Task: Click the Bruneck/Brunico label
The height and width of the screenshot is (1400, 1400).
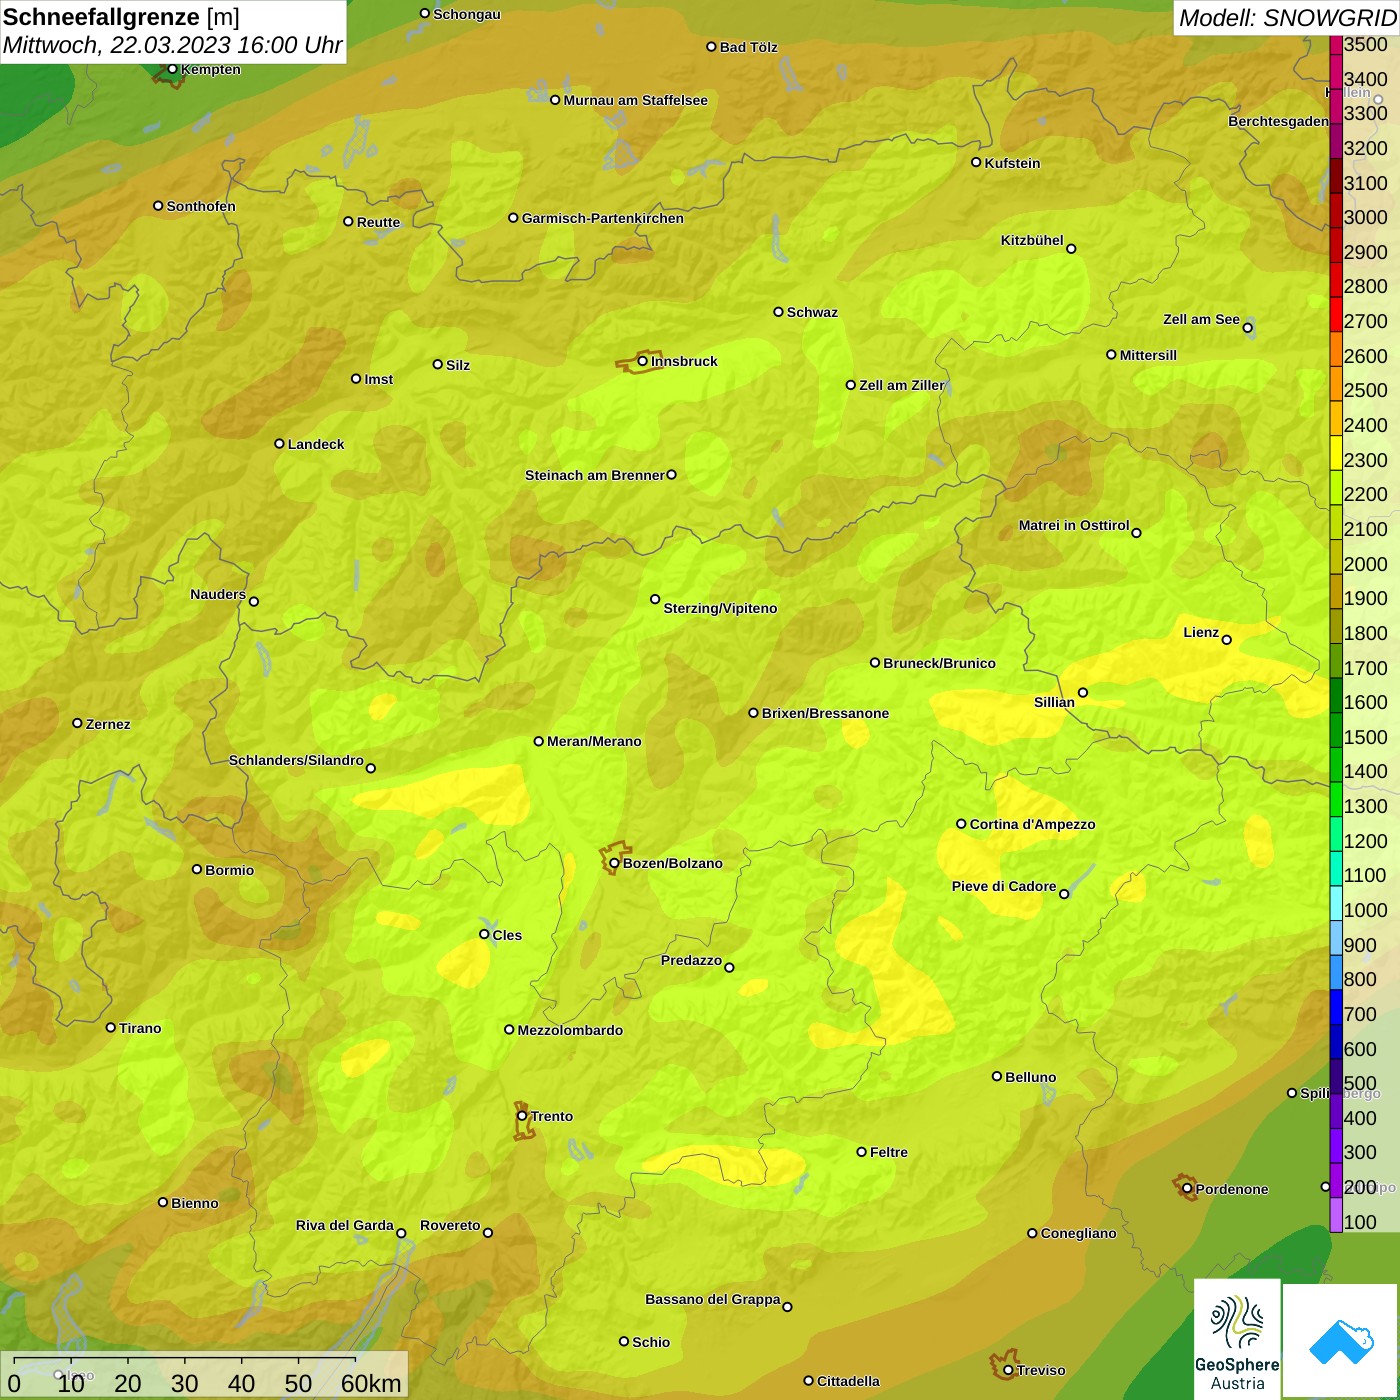Action: (x=939, y=663)
